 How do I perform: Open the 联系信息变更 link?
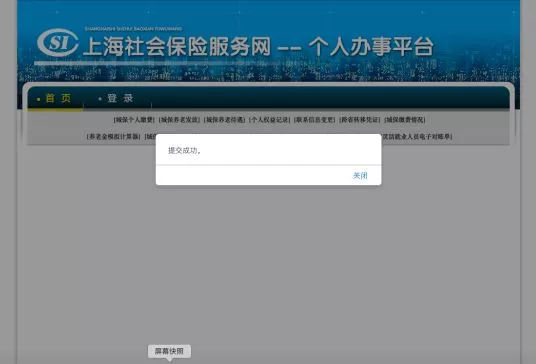coord(314,120)
